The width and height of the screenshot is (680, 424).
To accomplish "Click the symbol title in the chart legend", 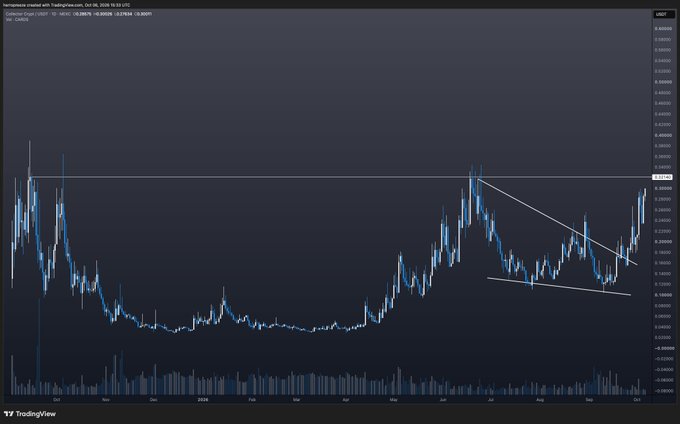I will pos(38,14).
